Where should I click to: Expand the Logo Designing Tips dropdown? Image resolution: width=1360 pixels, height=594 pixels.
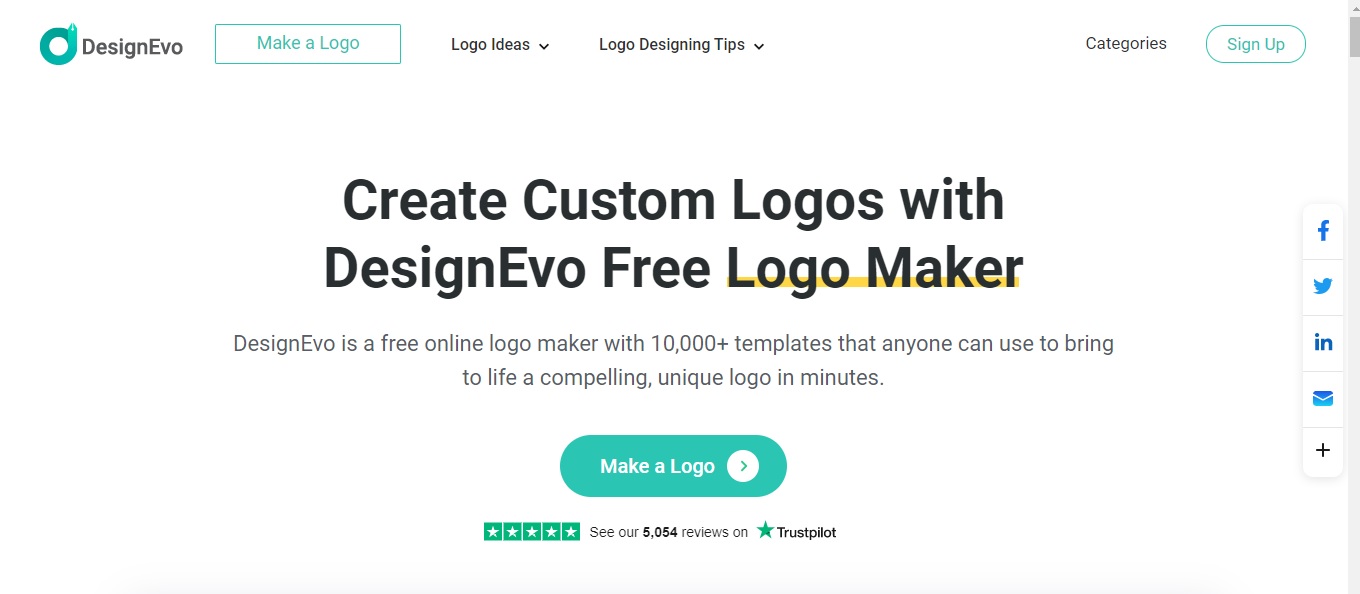pos(682,45)
